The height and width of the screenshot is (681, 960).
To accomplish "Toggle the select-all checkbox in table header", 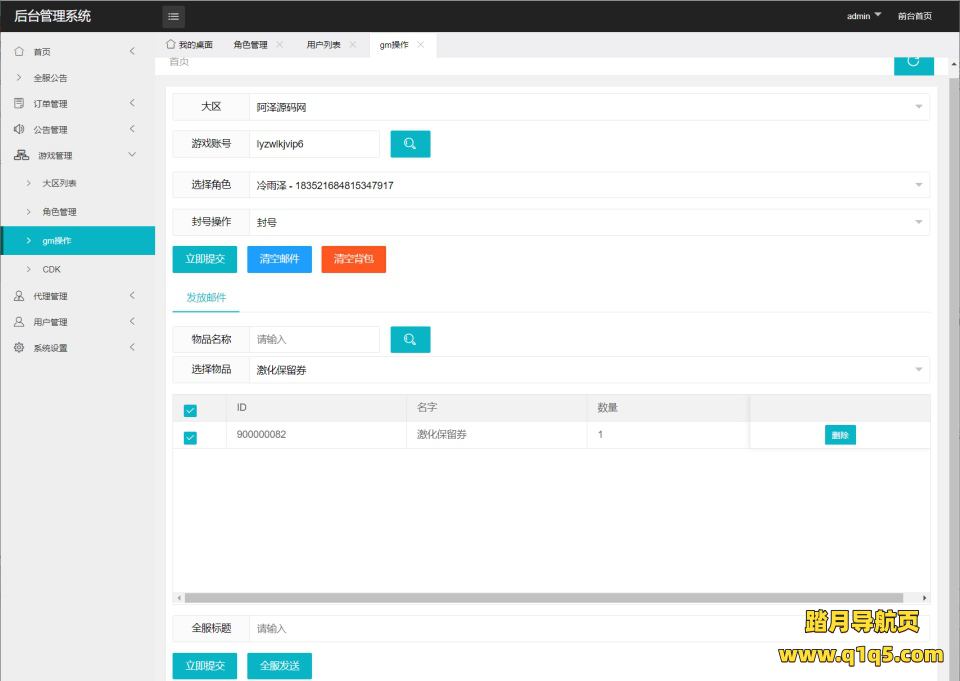I will coord(190,410).
